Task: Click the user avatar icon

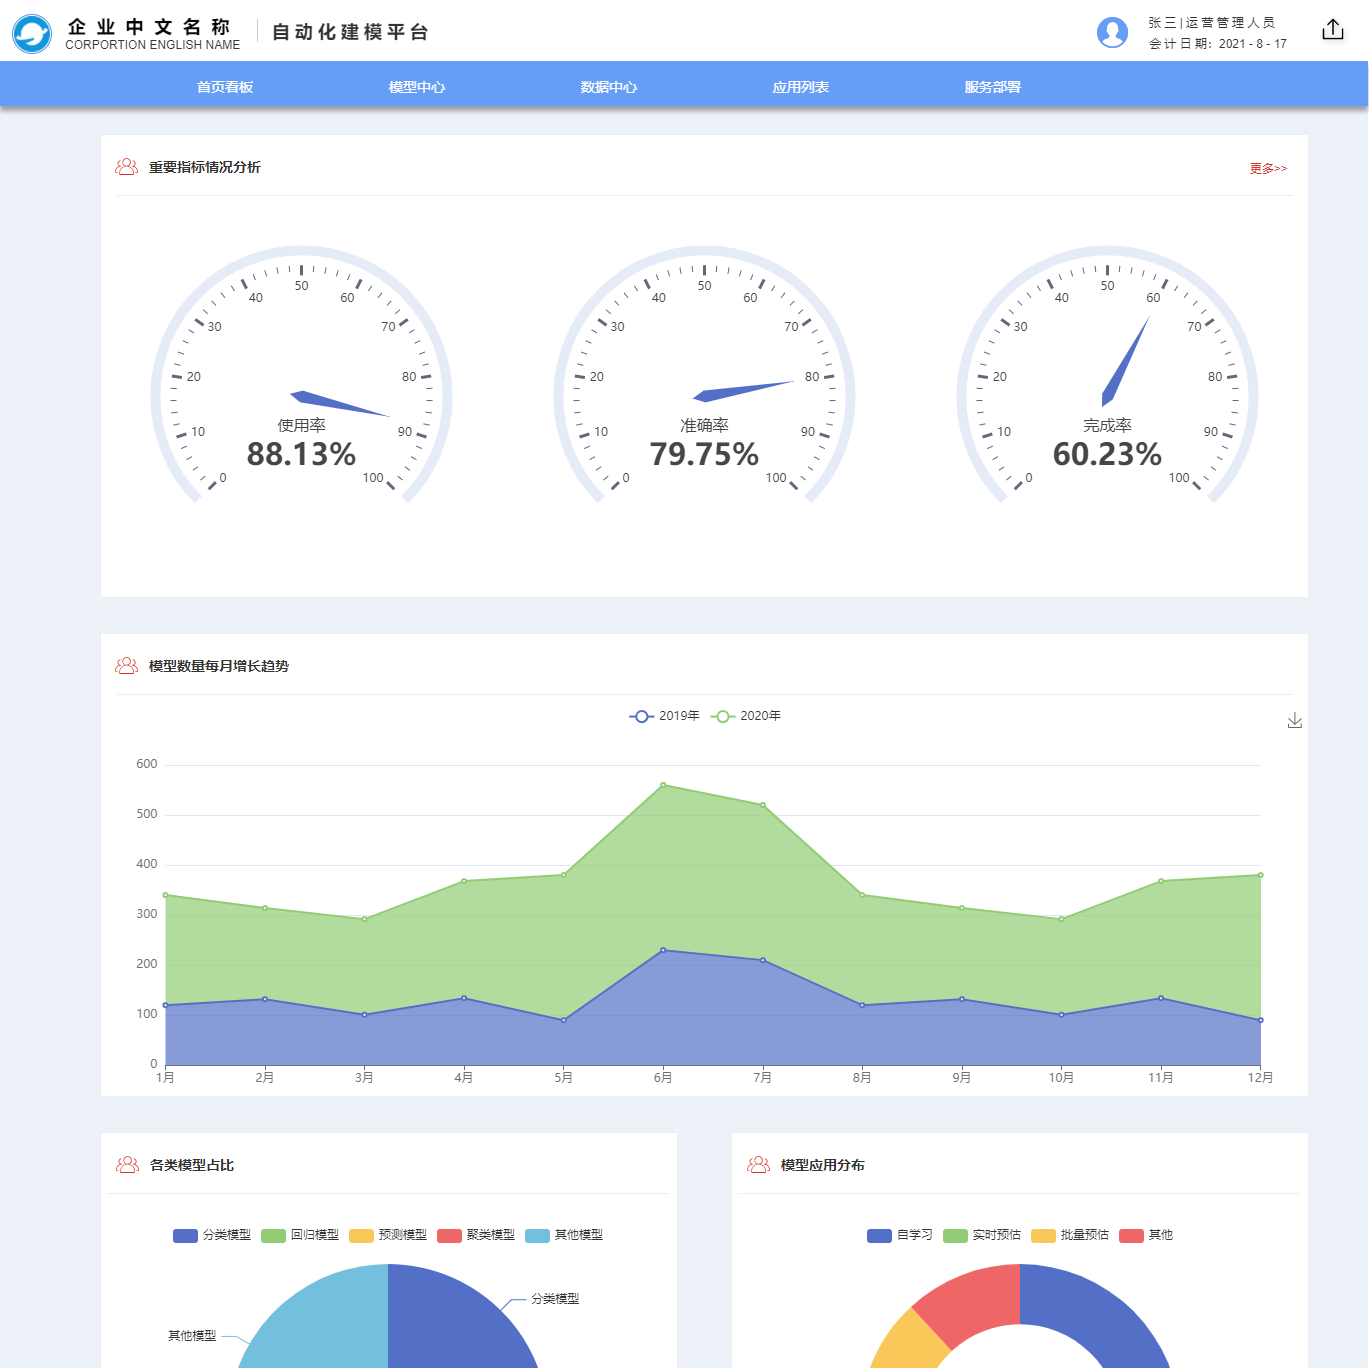Action: 1112,33
